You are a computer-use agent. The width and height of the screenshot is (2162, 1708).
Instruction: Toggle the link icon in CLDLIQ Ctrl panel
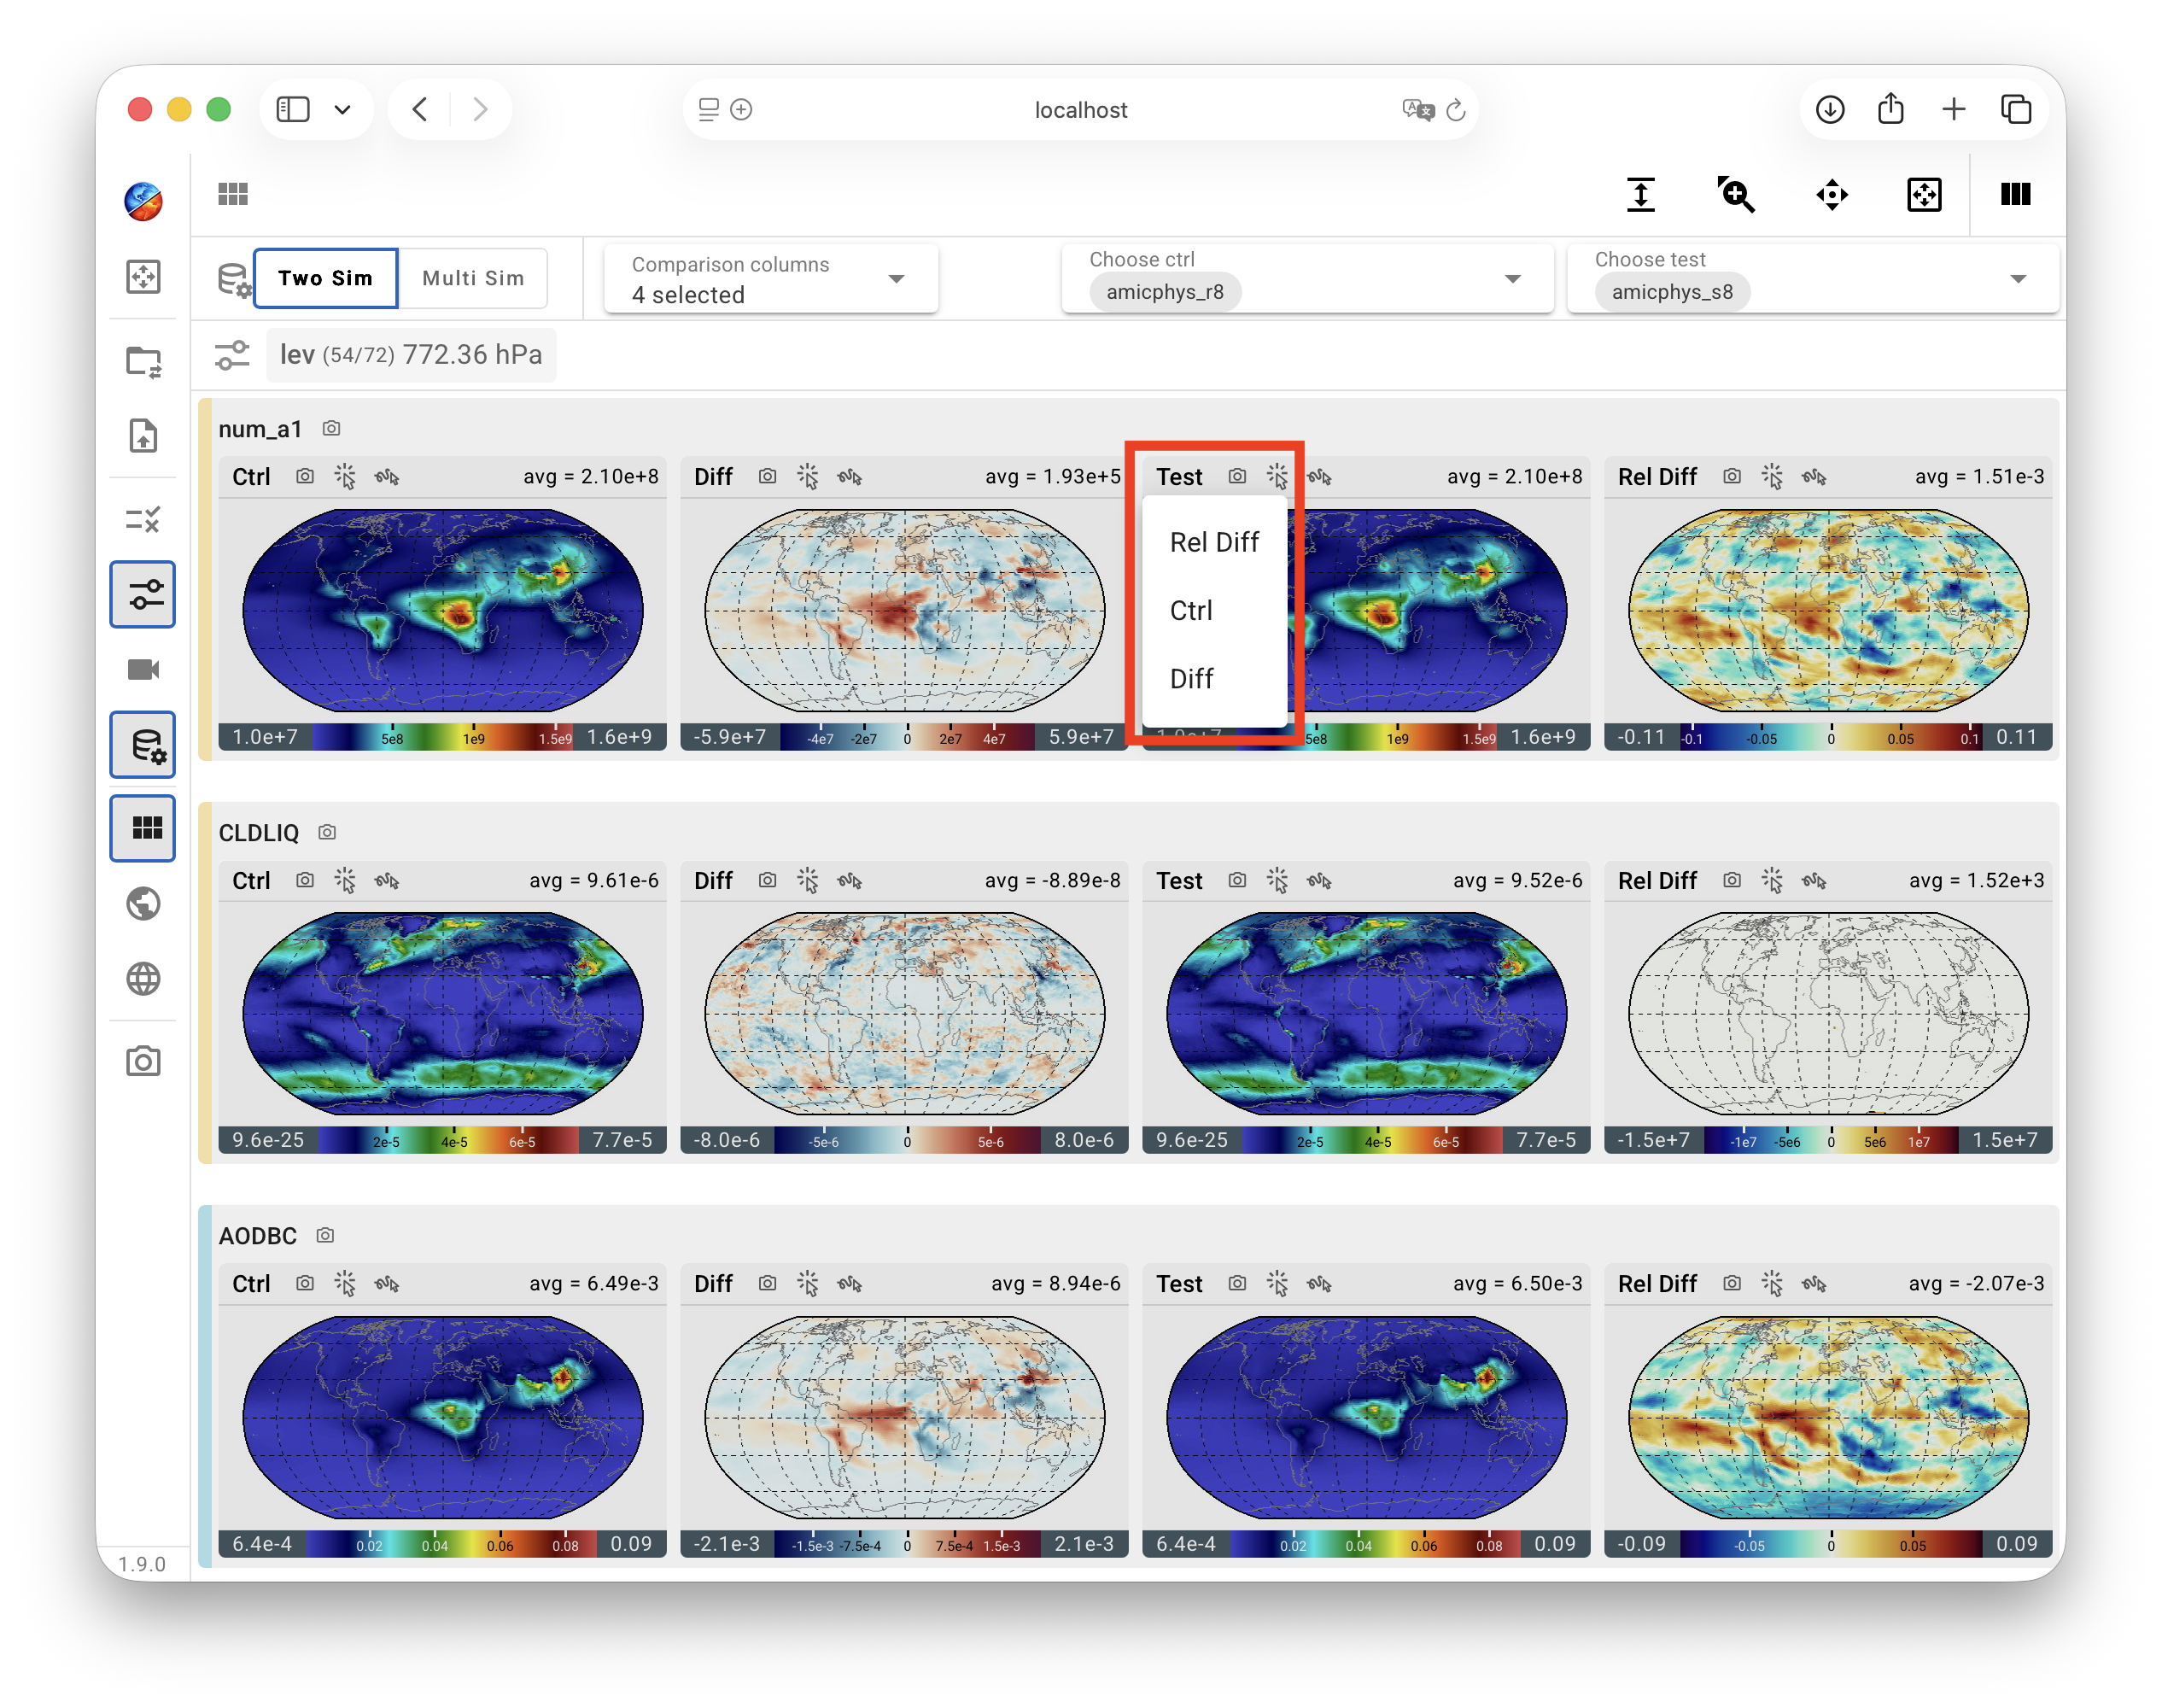387,881
